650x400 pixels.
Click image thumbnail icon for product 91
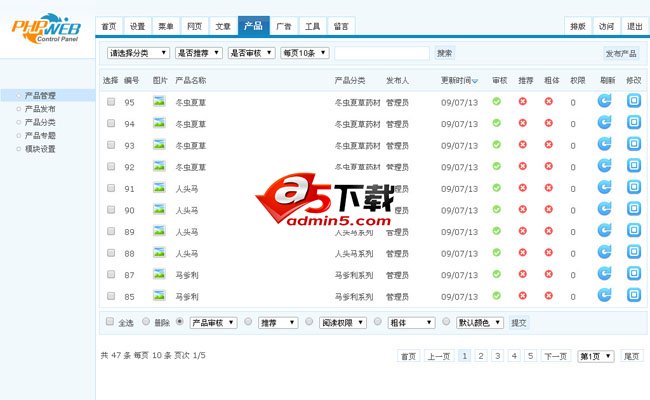(x=159, y=187)
